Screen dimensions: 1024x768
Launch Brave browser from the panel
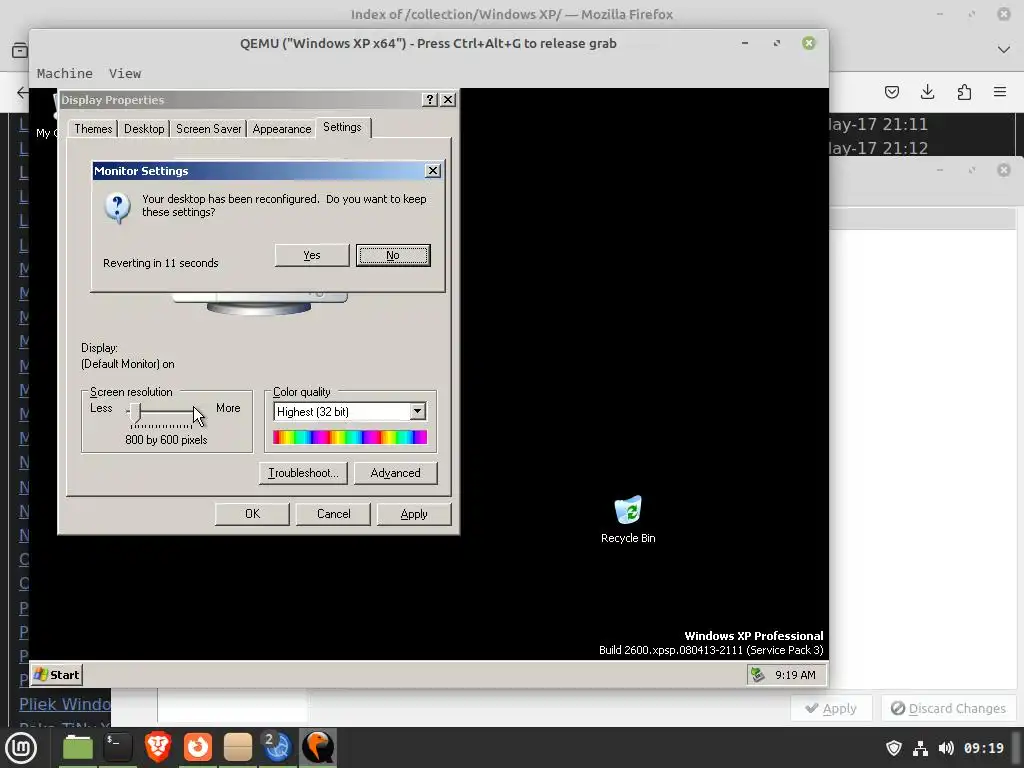[x=158, y=747]
